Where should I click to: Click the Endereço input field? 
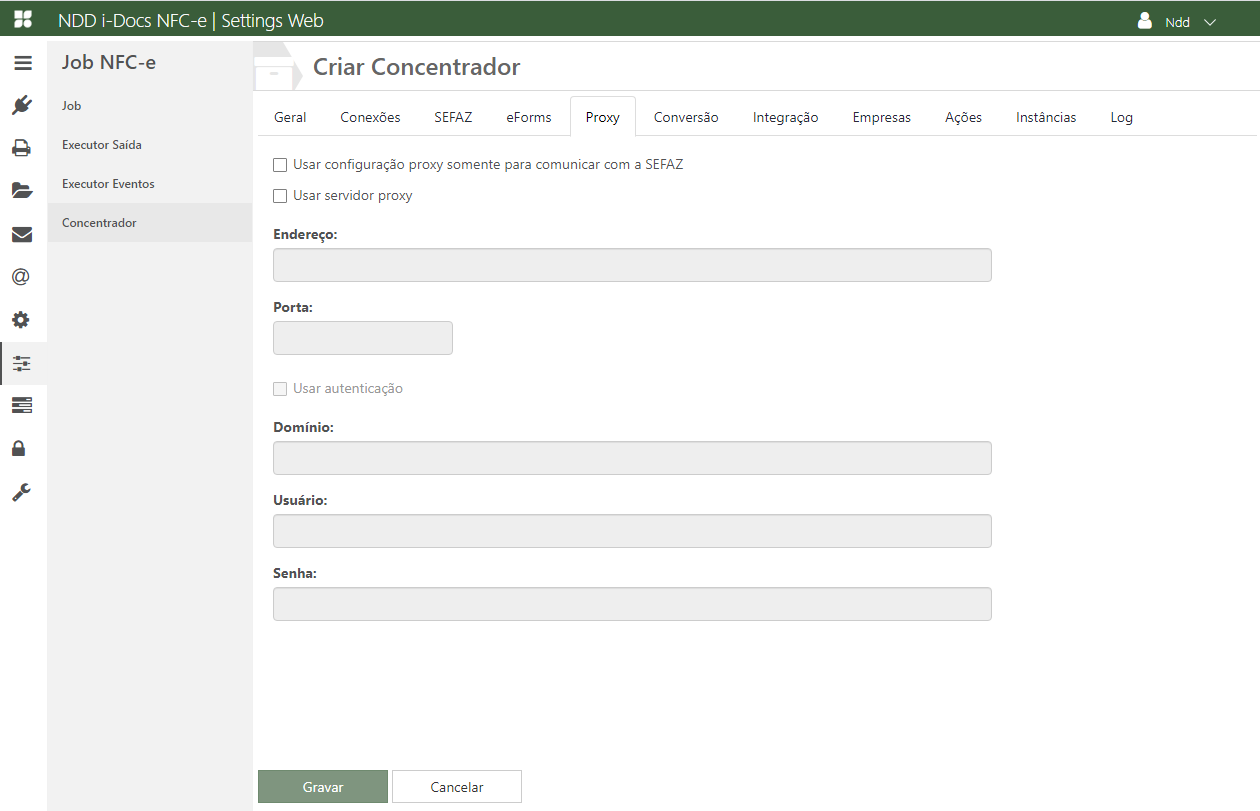[x=632, y=265]
